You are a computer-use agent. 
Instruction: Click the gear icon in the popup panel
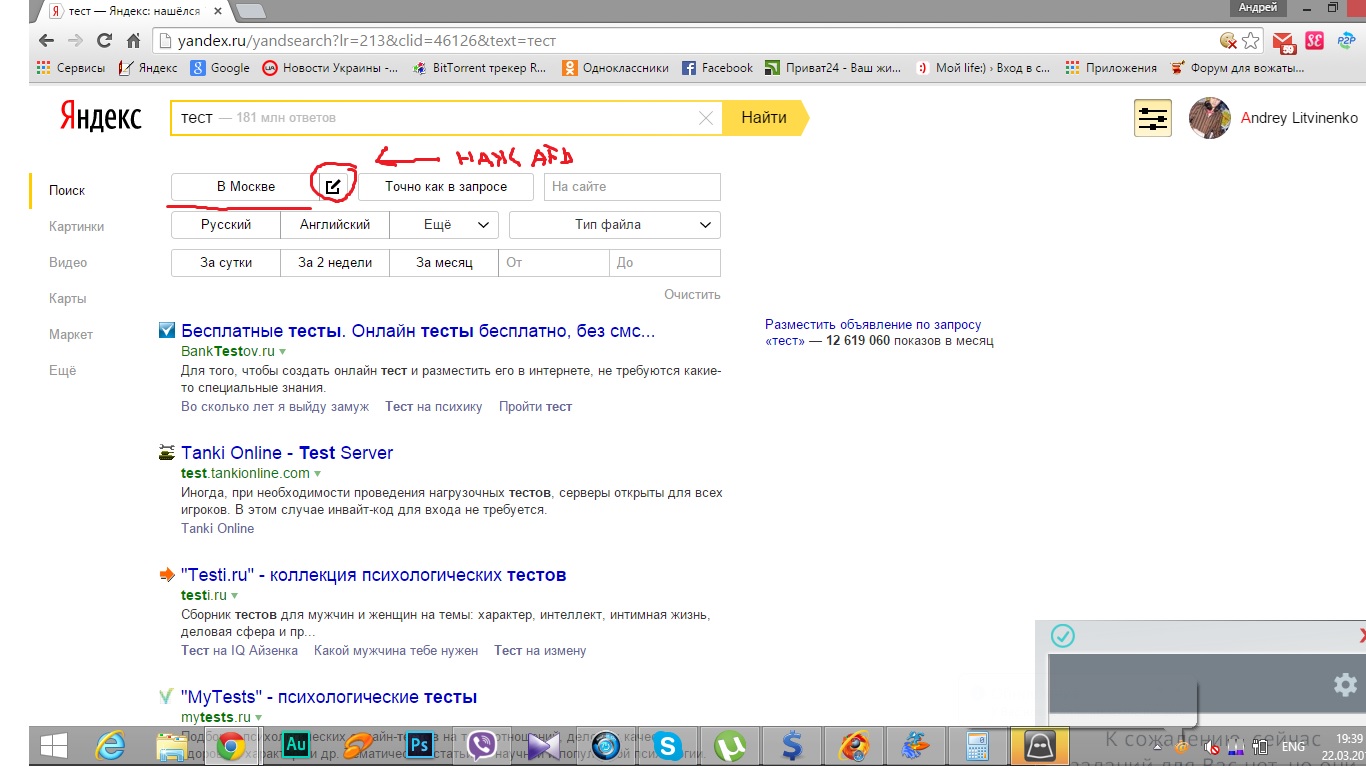tap(1345, 685)
